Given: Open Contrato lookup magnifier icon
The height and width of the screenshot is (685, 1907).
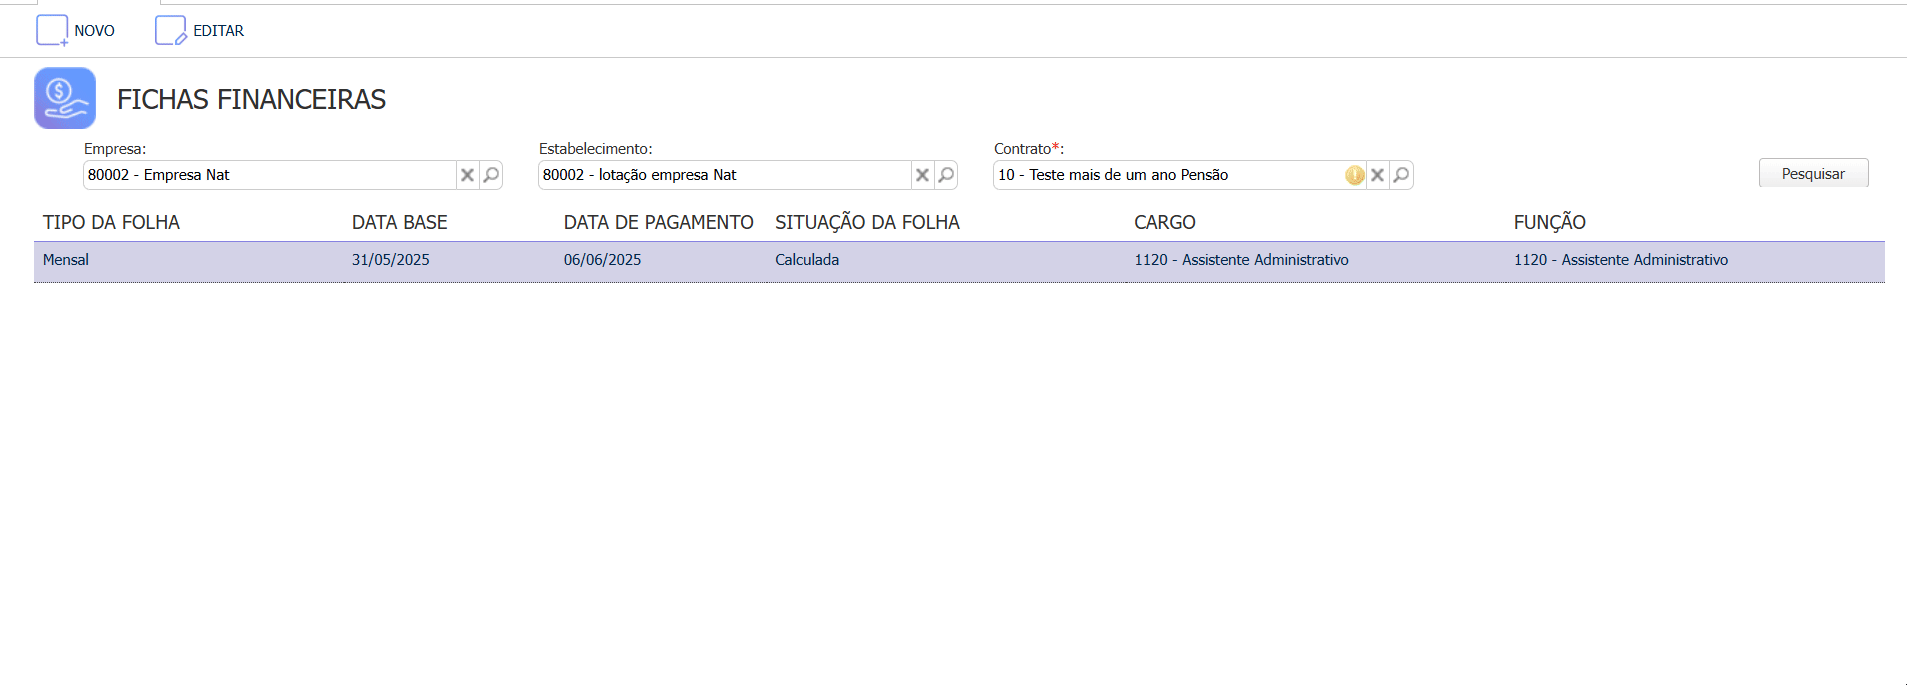Looking at the screenshot, I should pos(1401,175).
